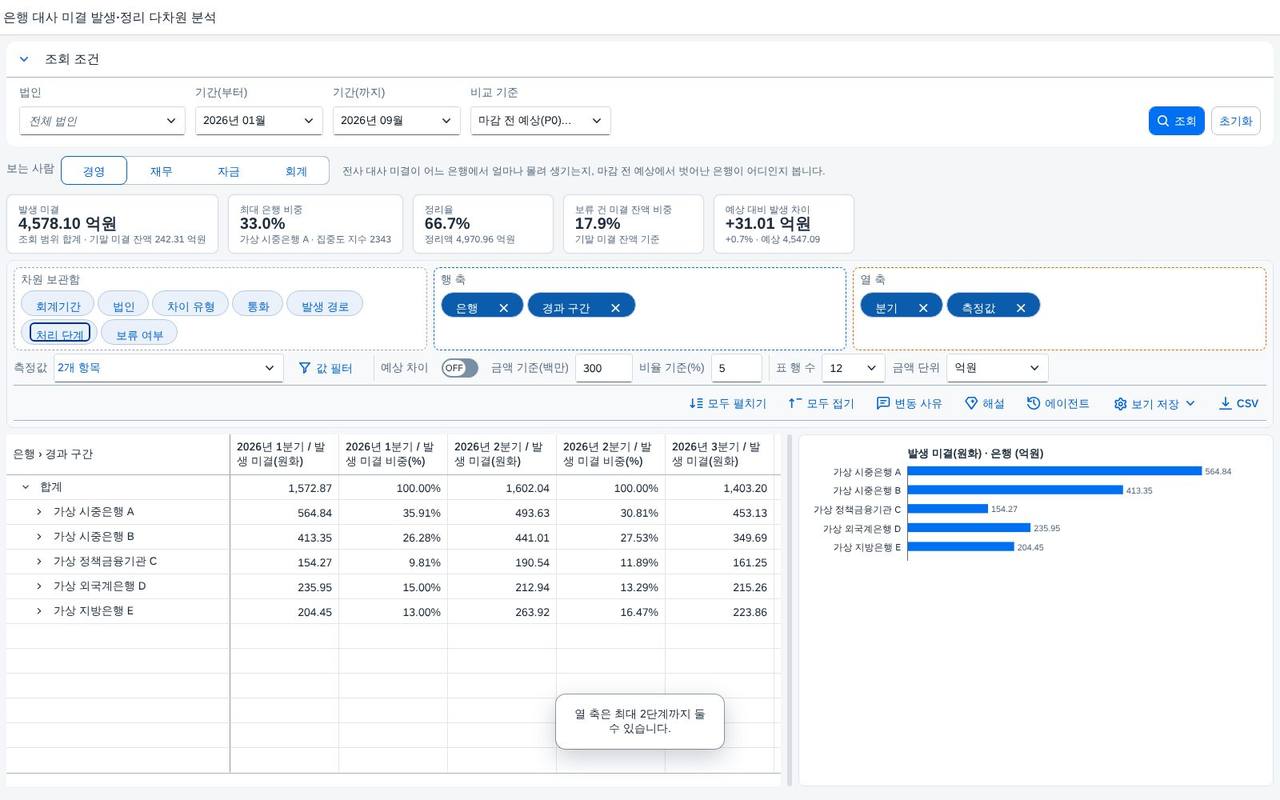The height and width of the screenshot is (800, 1280).
Task: Click the 초기화 reset button
Action: click(1235, 121)
